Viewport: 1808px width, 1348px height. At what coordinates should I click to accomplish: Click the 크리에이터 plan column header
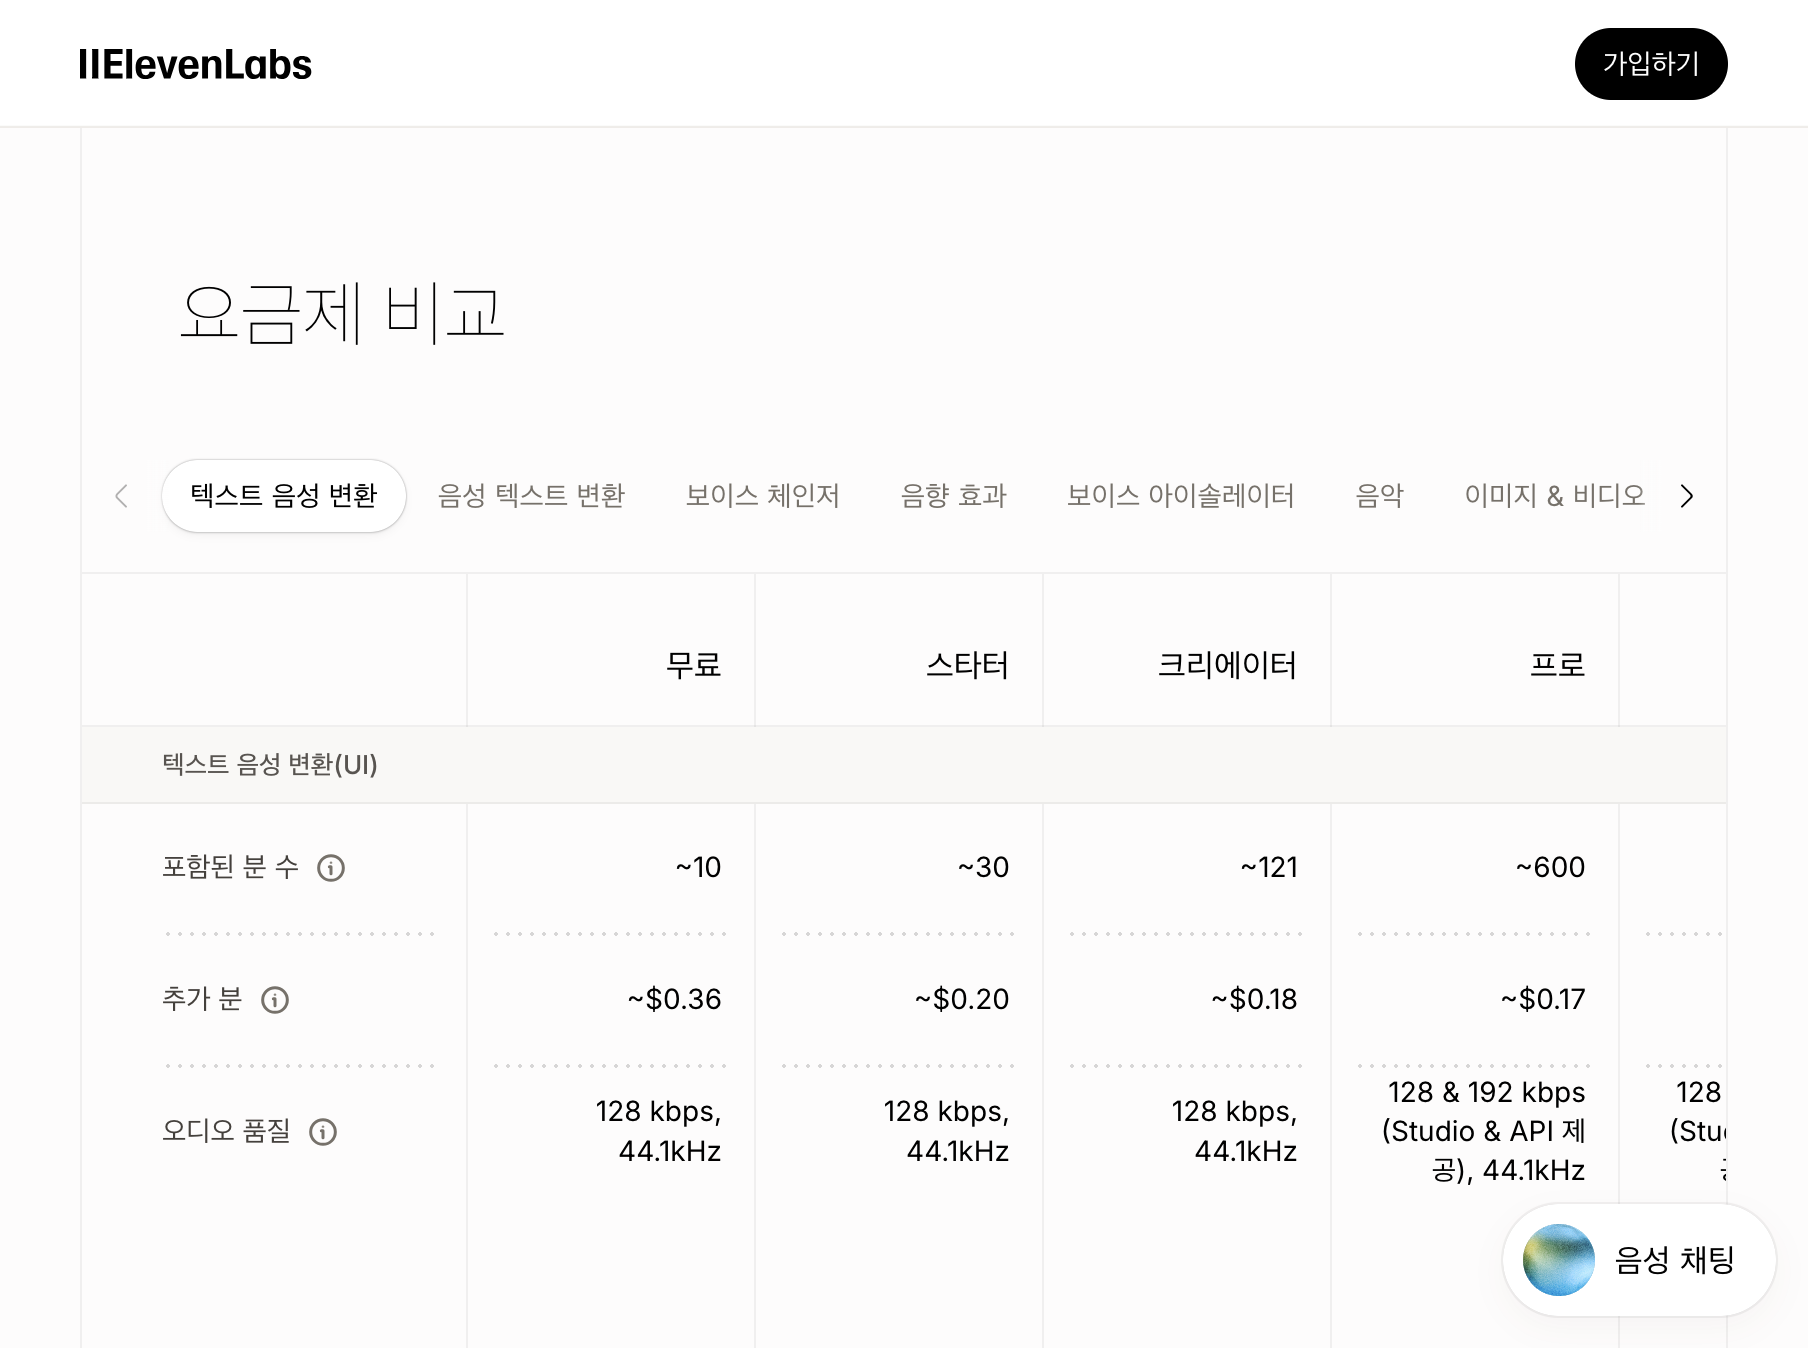1227,665
